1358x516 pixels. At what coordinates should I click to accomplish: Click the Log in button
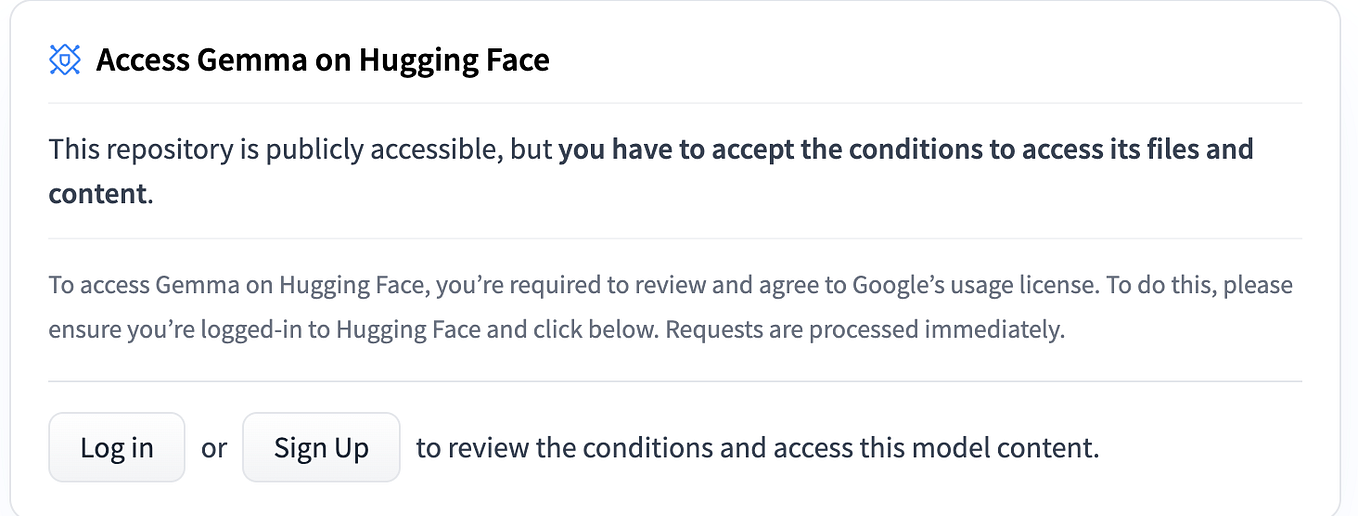117,447
